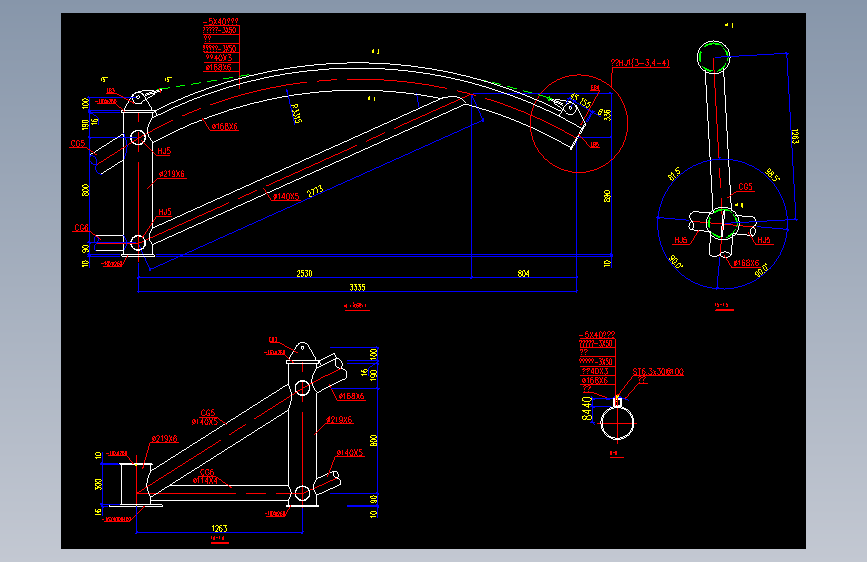This screenshot has width=867, height=562.
Task: Select the vertical 1263 dimension at top right
Action: 795,137
